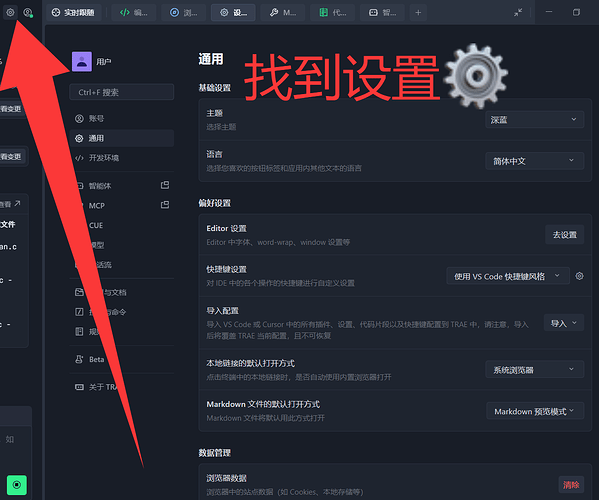Open settings via the top-left gear icon

point(10,12)
